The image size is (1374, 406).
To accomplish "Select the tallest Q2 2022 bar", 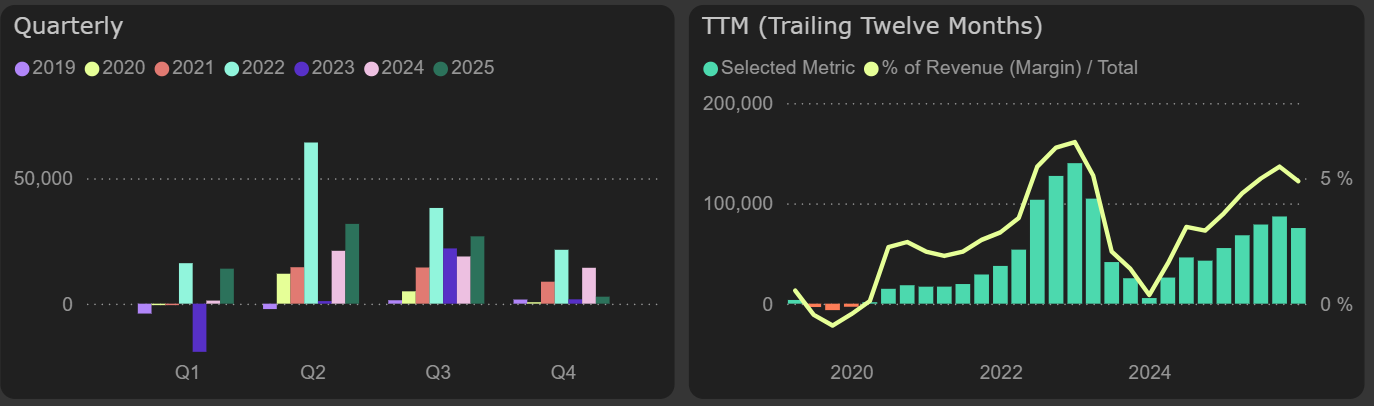I will [x=311, y=222].
